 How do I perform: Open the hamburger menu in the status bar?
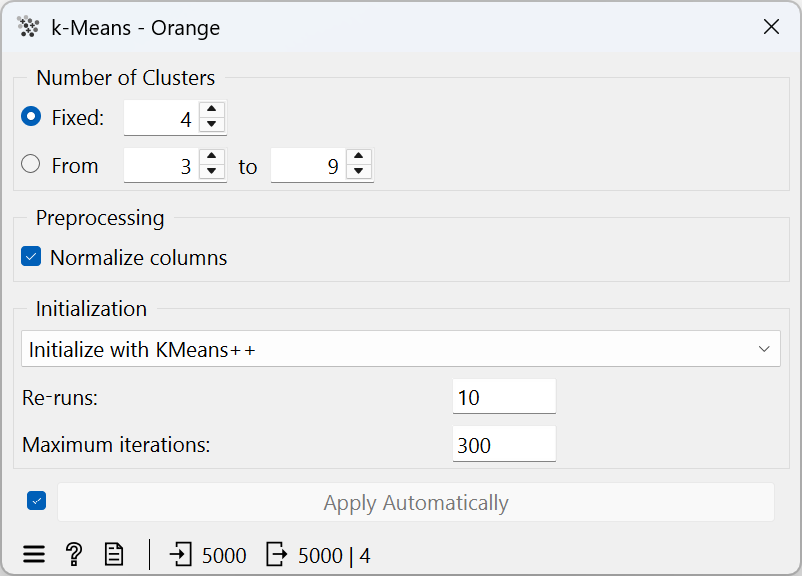tap(34, 555)
